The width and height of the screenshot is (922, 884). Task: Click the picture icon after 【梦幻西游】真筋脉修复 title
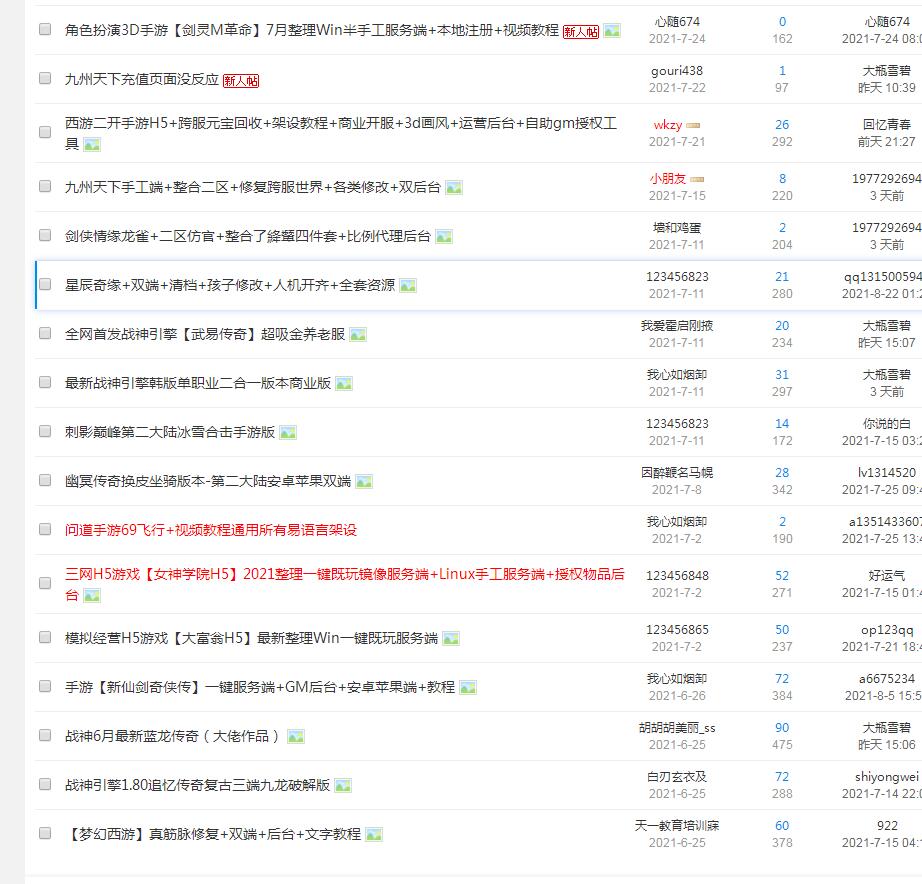374,834
